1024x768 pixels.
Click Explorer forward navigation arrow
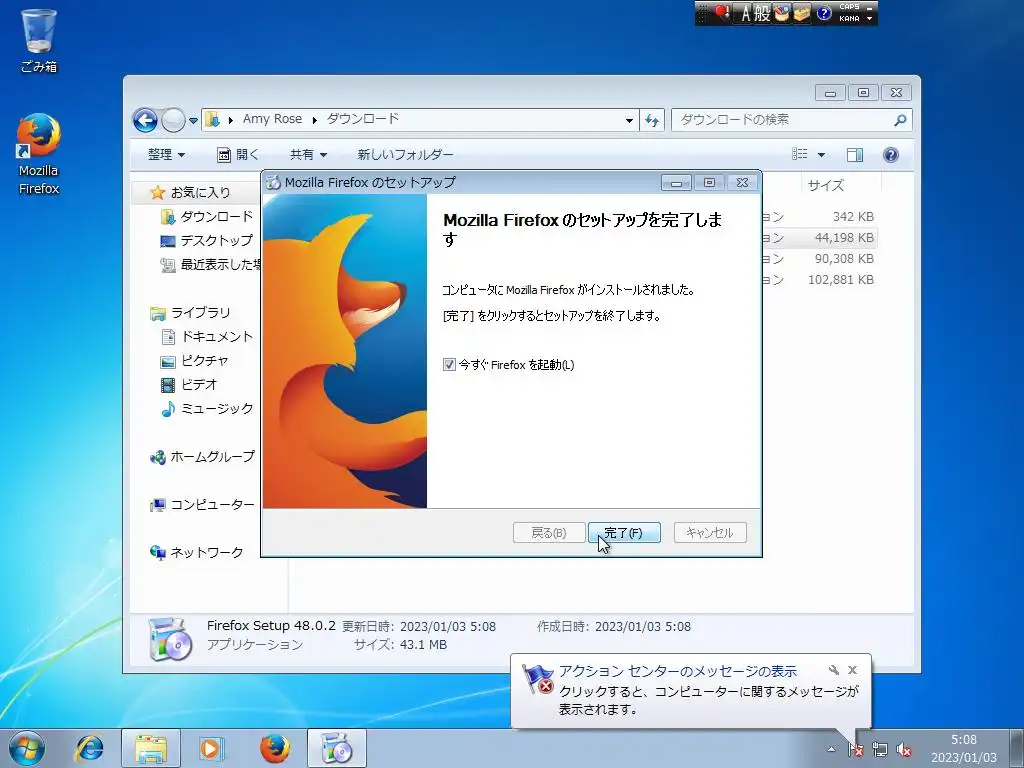(x=173, y=120)
